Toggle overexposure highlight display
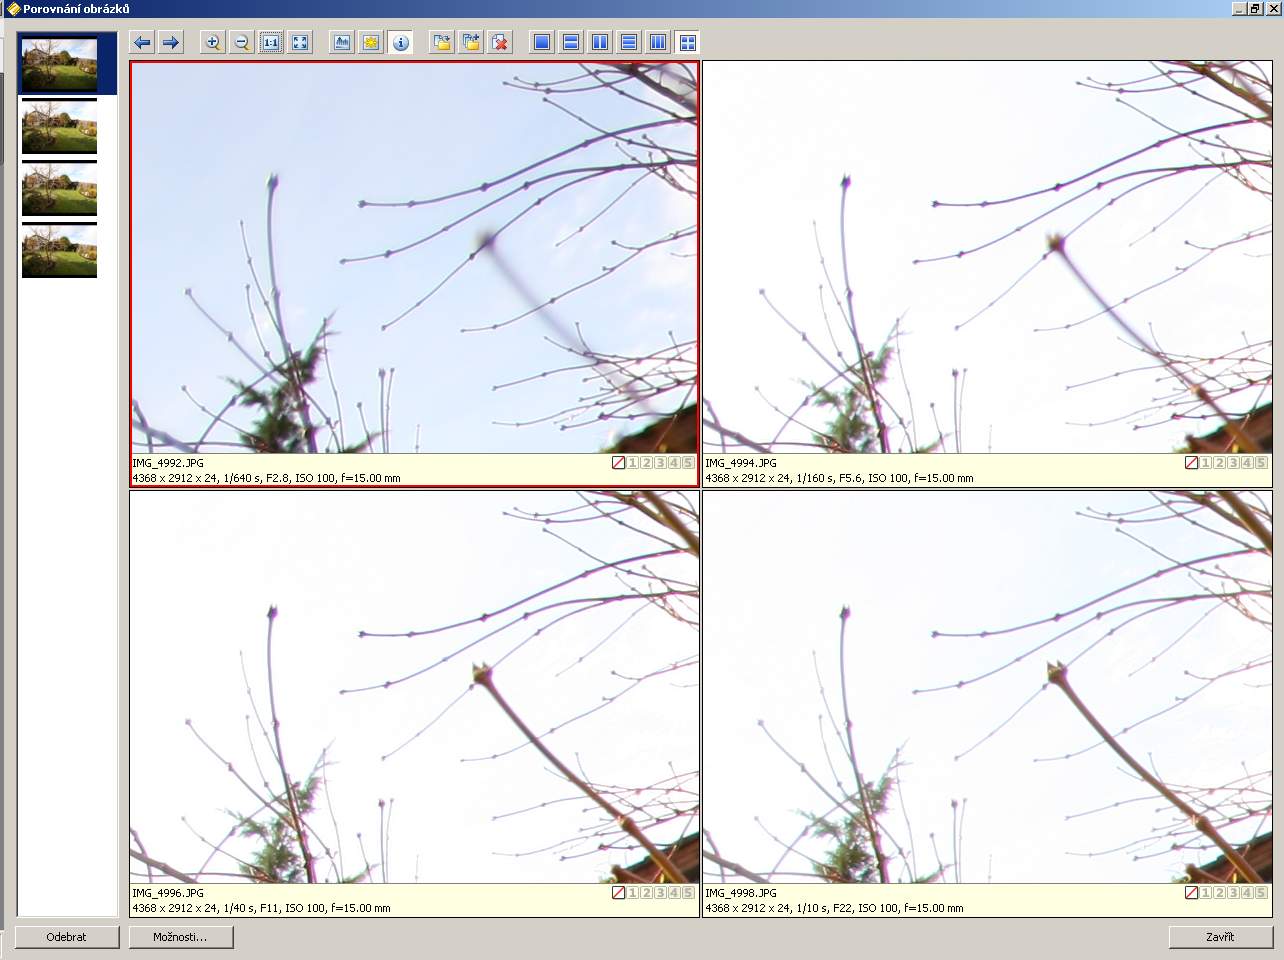This screenshot has width=1284, height=960. (371, 42)
